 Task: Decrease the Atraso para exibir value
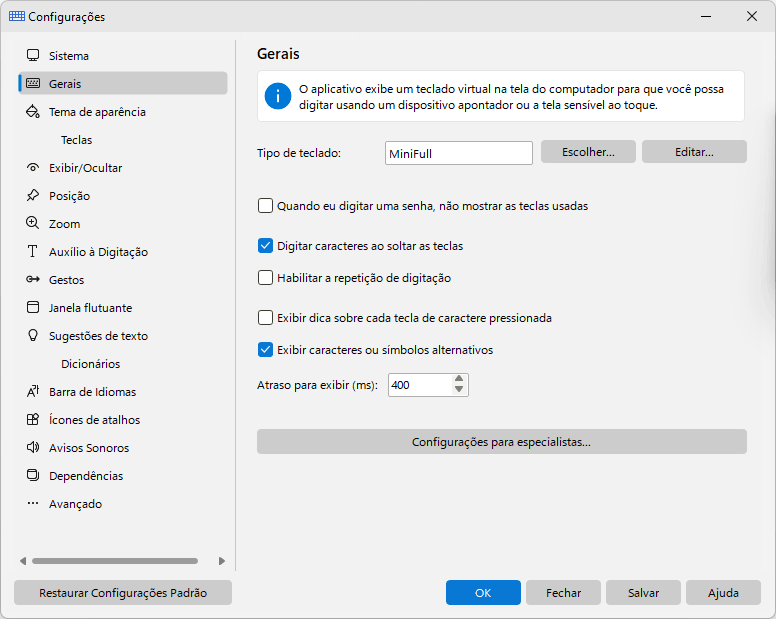(459, 390)
